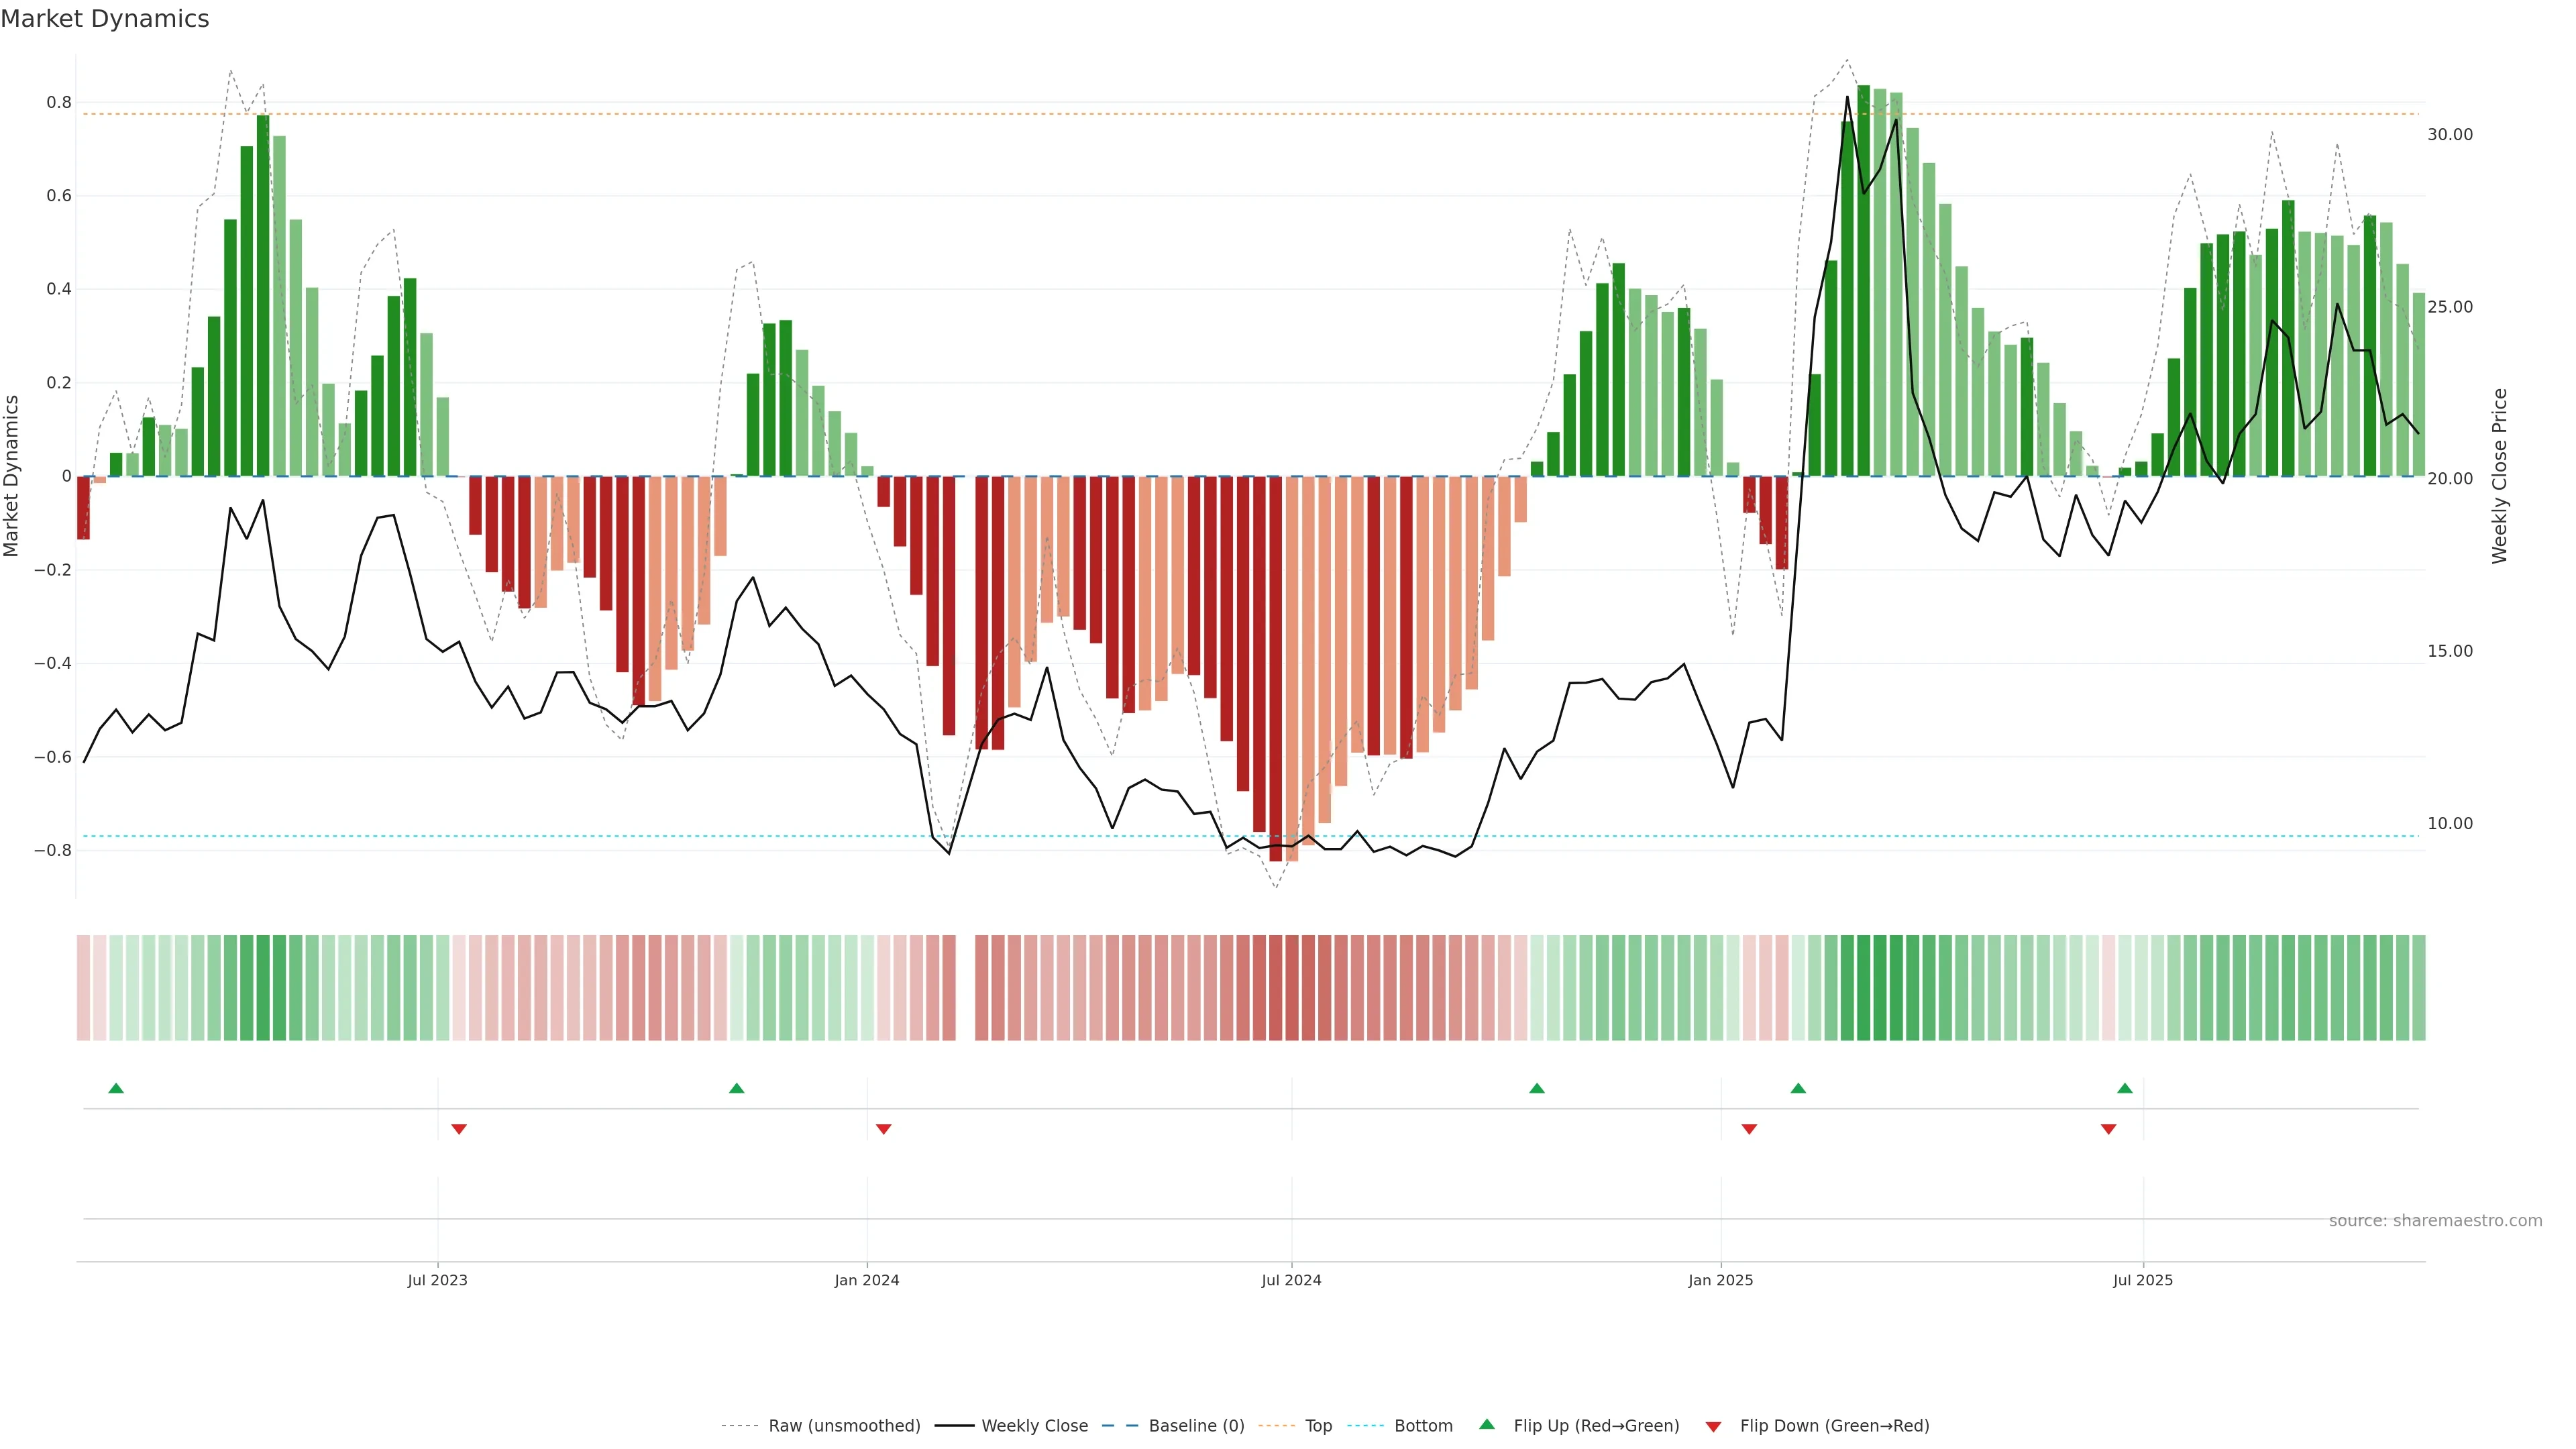Toggle the Flip Up (Red→Green) legend item

[x=1596, y=1426]
